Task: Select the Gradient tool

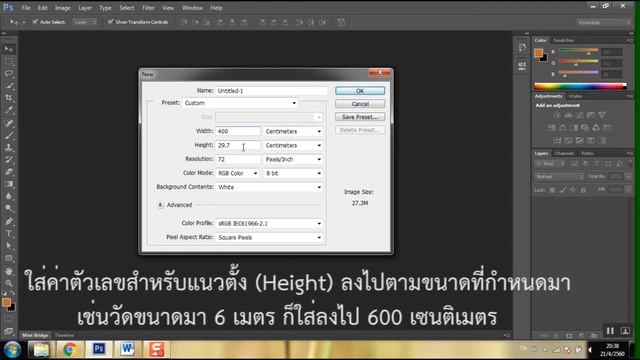Action: pyautogui.click(x=9, y=184)
